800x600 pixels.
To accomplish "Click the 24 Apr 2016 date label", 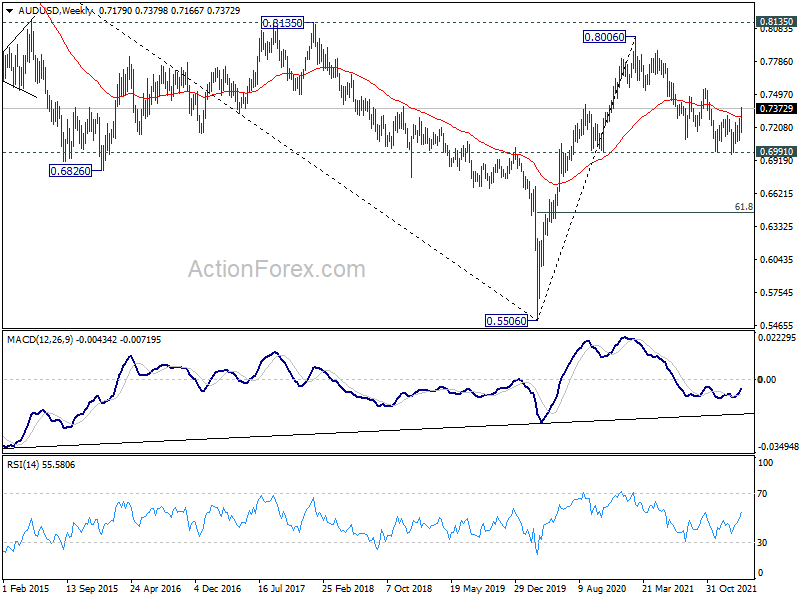I will pos(156,588).
